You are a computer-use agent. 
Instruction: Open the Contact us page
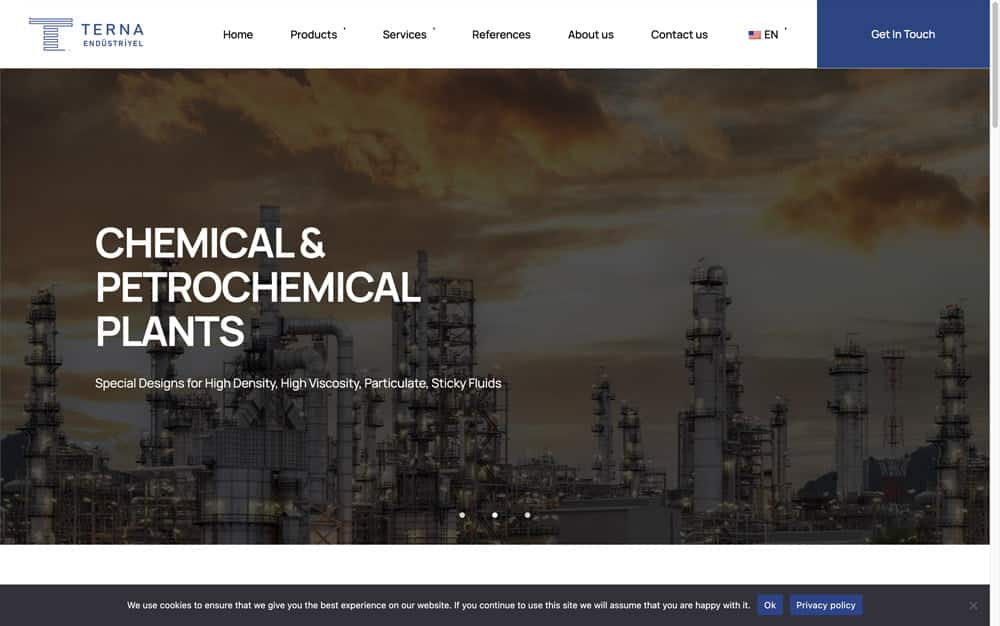click(679, 34)
